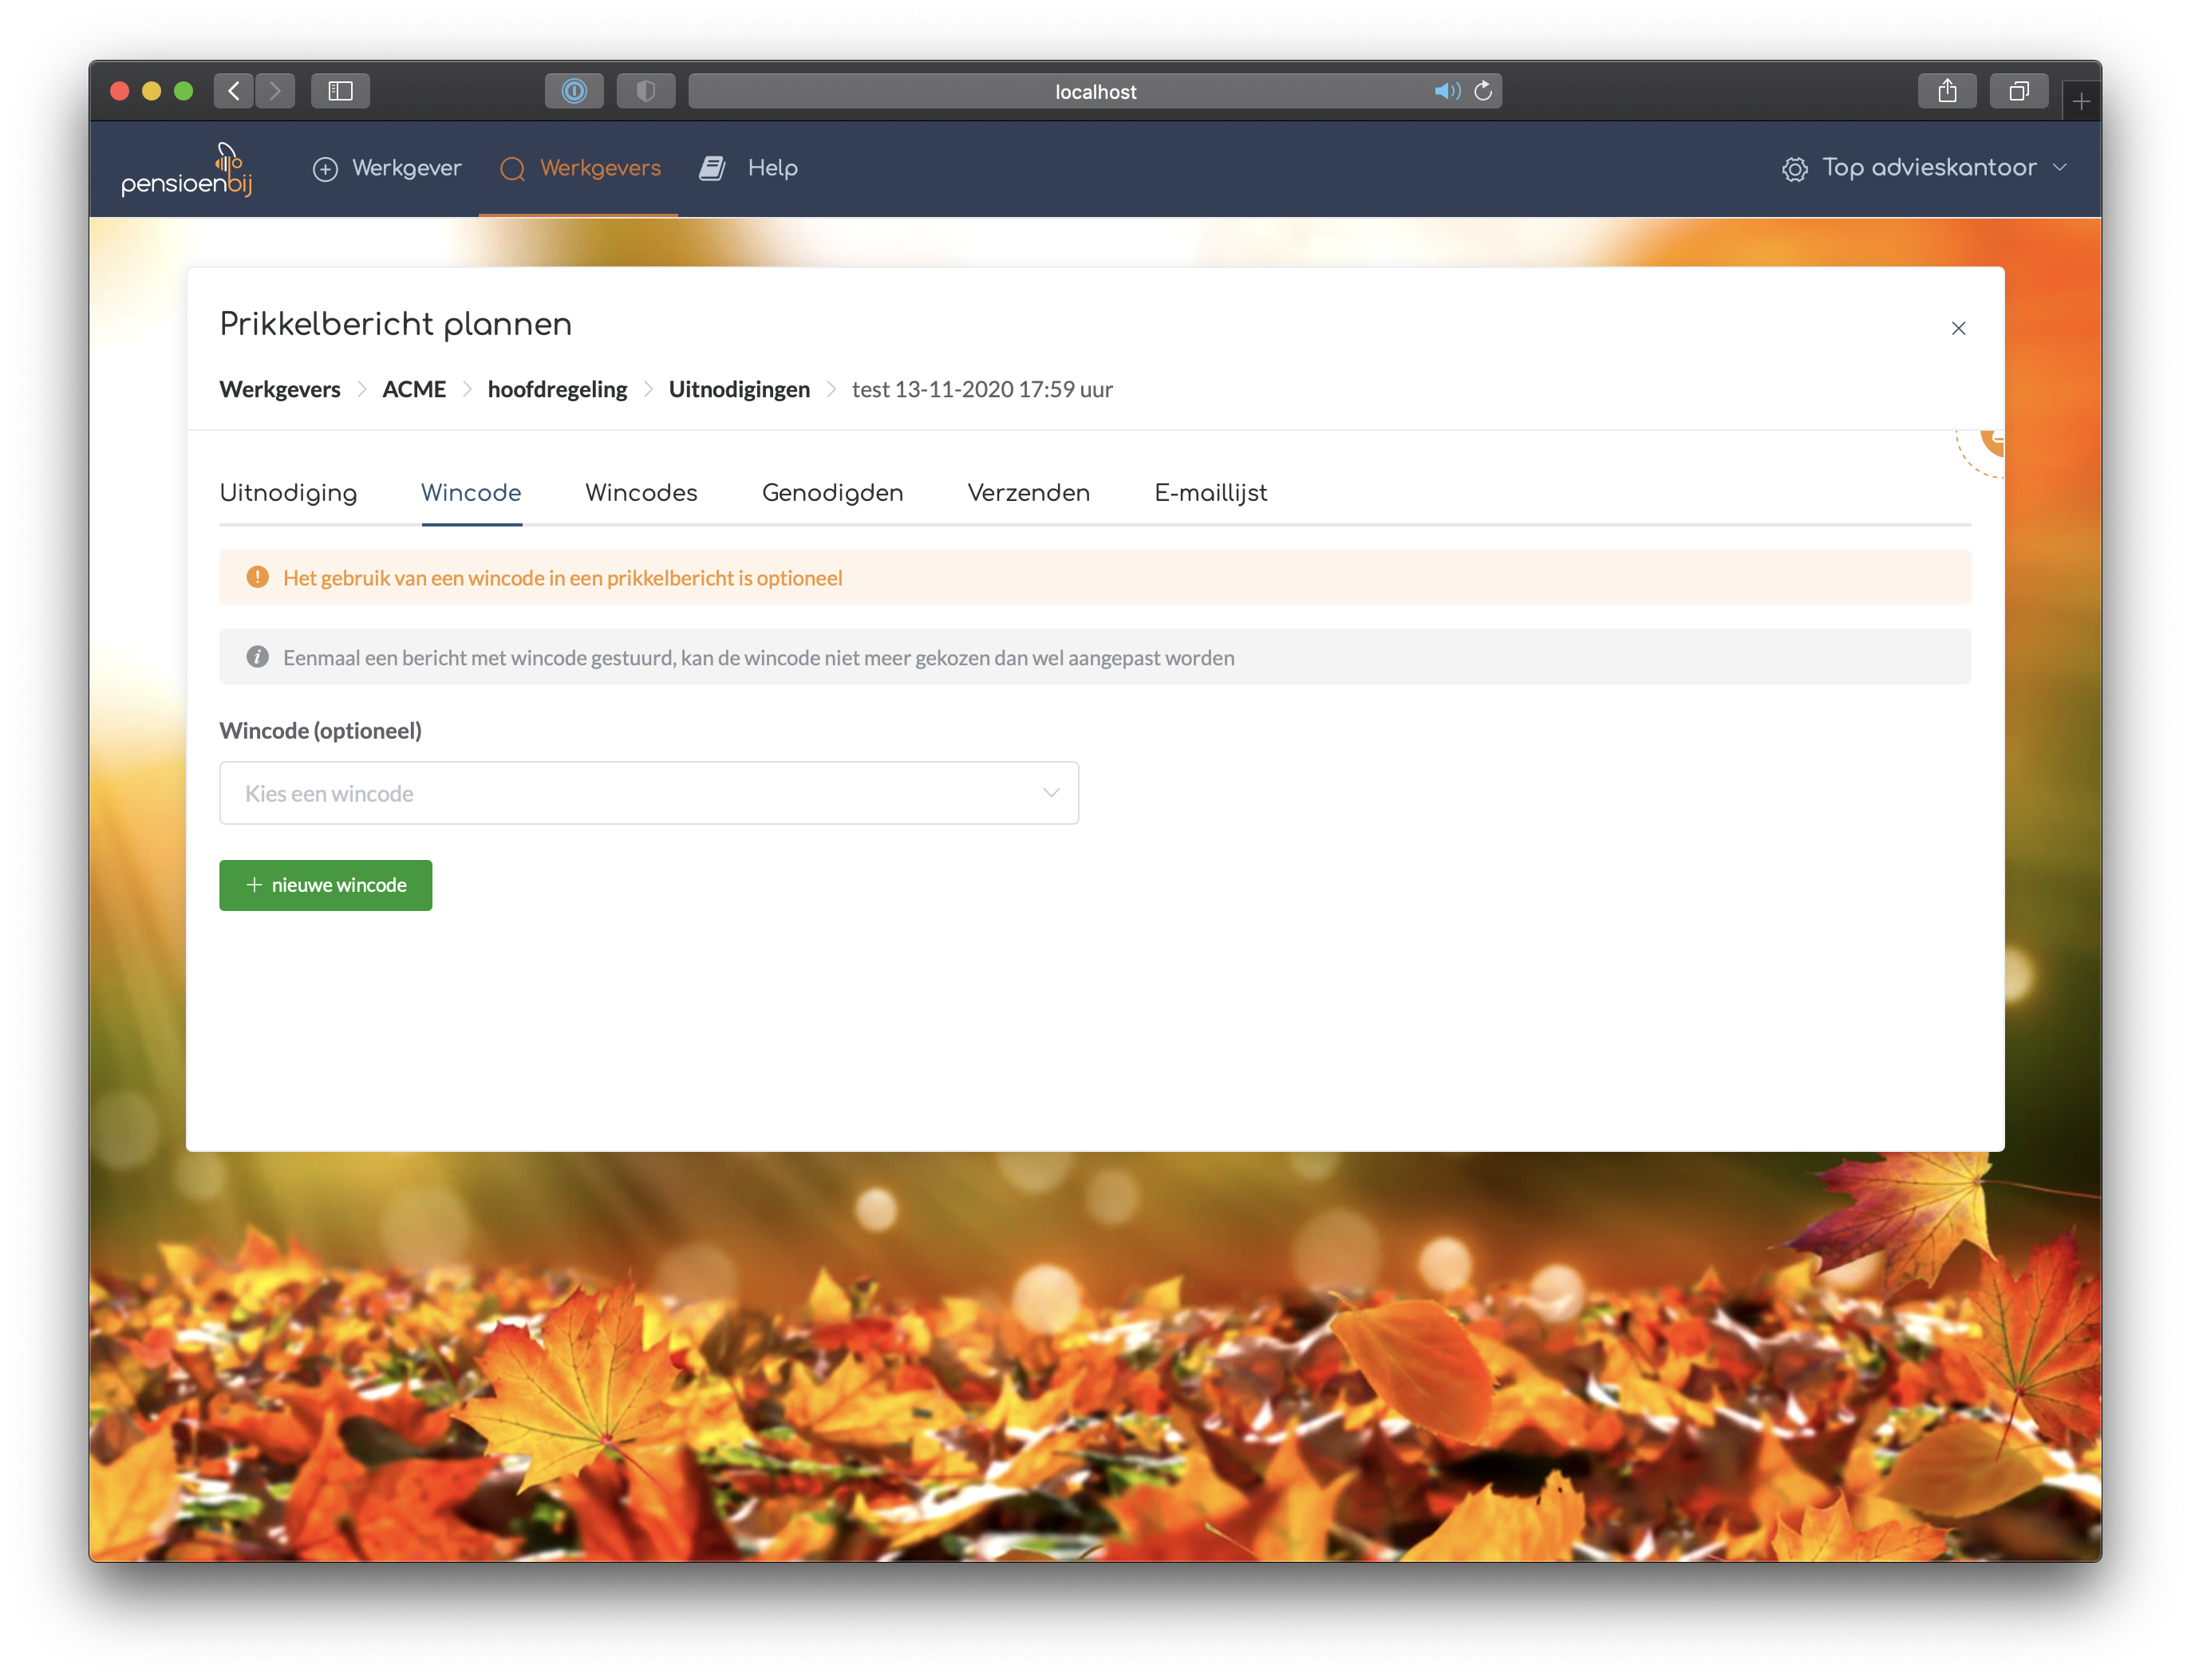Close the Prikkelbericht plannen panel
This screenshot has height=1680, width=2191.
tap(1958, 328)
